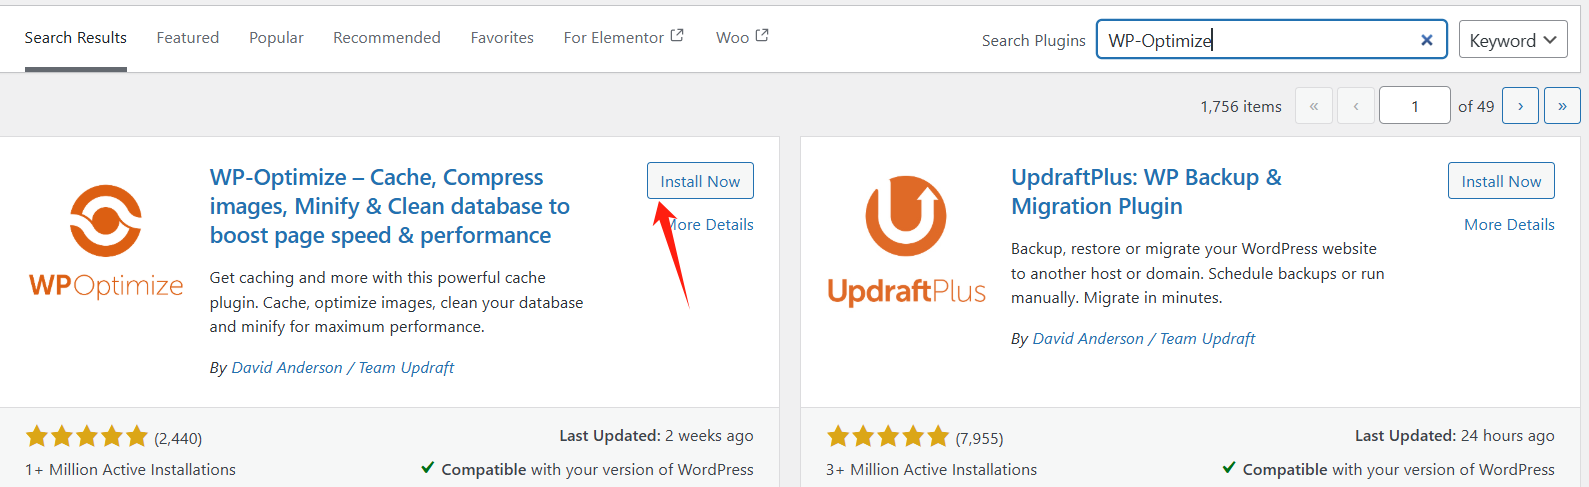Install the WP-Optimize plugin now
The image size is (1589, 487).
(x=700, y=181)
